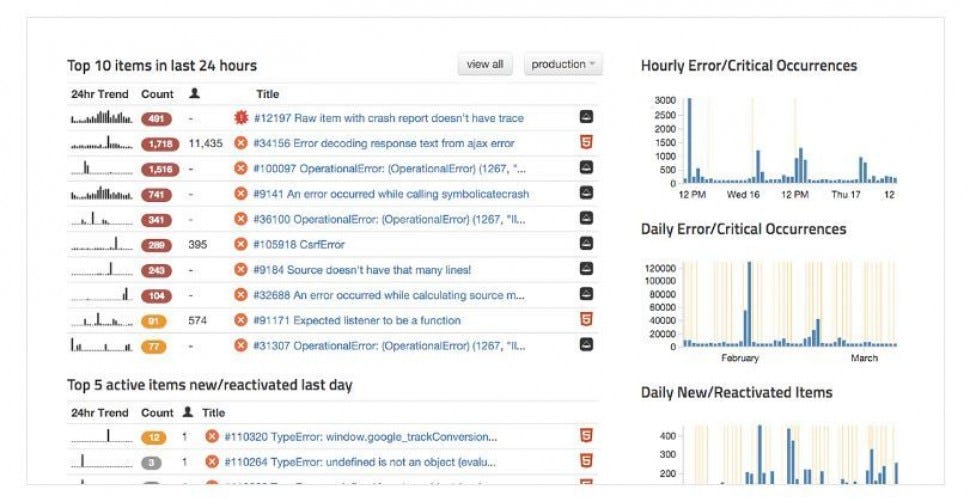Click the platform icon on #31307 OperationalError row
Image resolution: width=970 pixels, height=502 pixels.
(x=586, y=345)
